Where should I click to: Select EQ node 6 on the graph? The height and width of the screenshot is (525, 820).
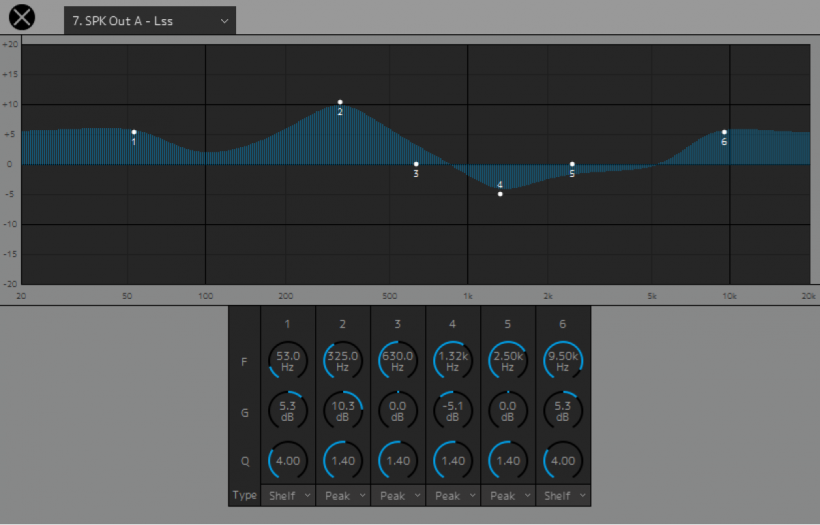coord(724,132)
